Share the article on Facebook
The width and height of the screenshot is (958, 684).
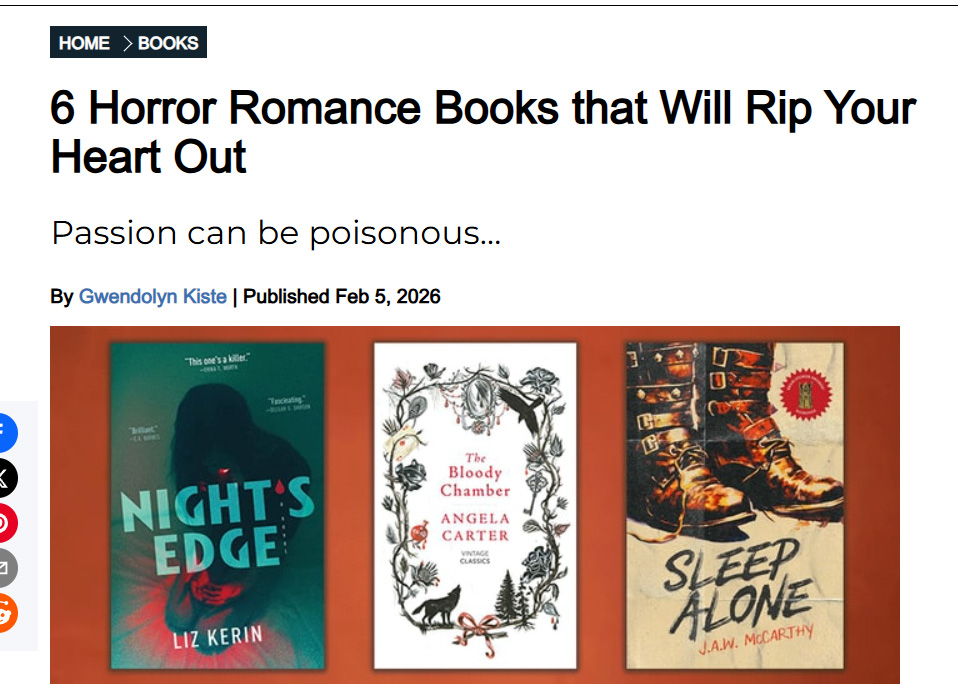6,432
